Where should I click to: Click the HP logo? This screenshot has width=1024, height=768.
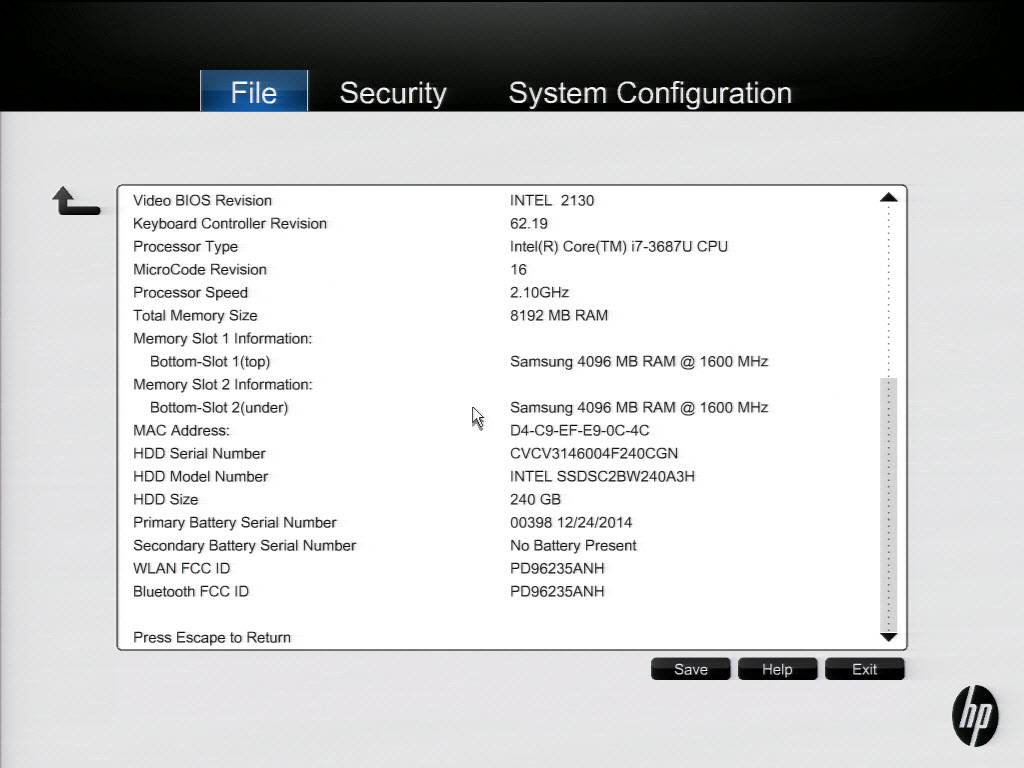tap(974, 716)
